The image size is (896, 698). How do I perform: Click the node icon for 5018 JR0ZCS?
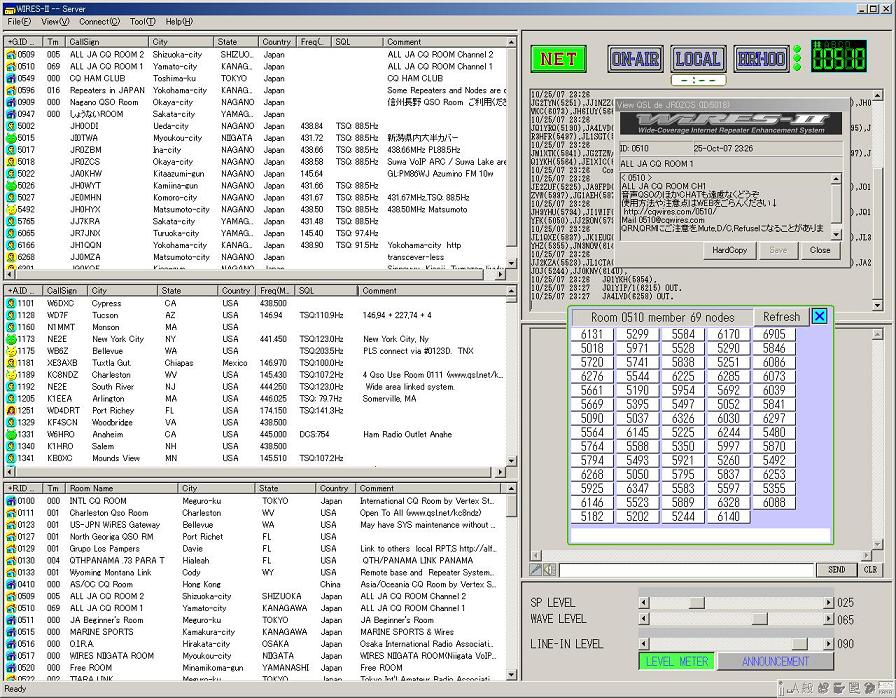[x=11, y=162]
